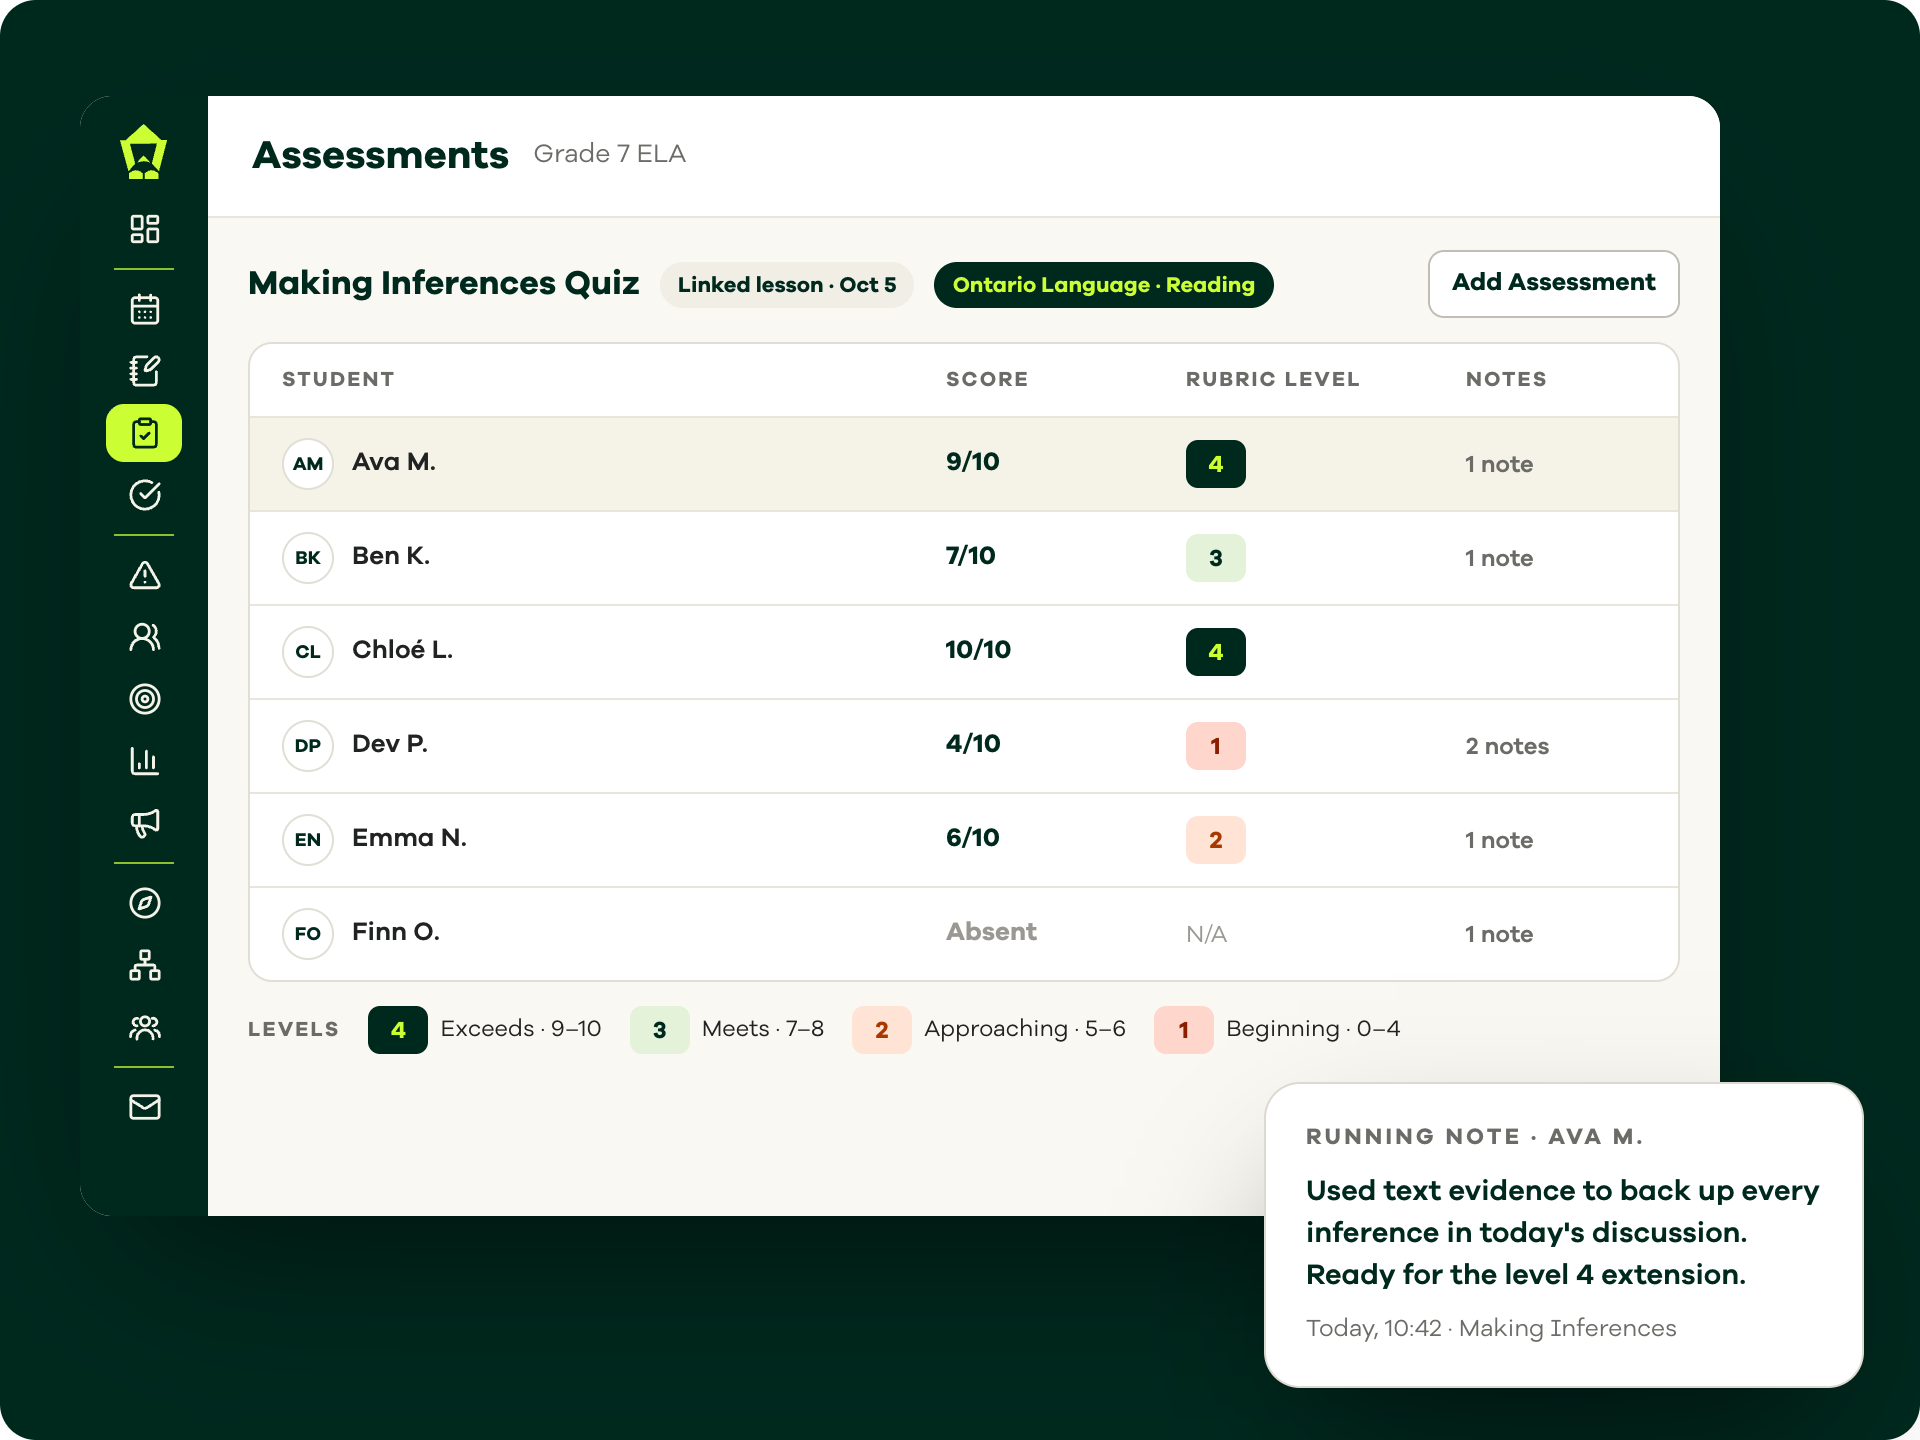Screen dimensions: 1920x1440
Task: Open the envelope mail icon
Action: 144,1107
